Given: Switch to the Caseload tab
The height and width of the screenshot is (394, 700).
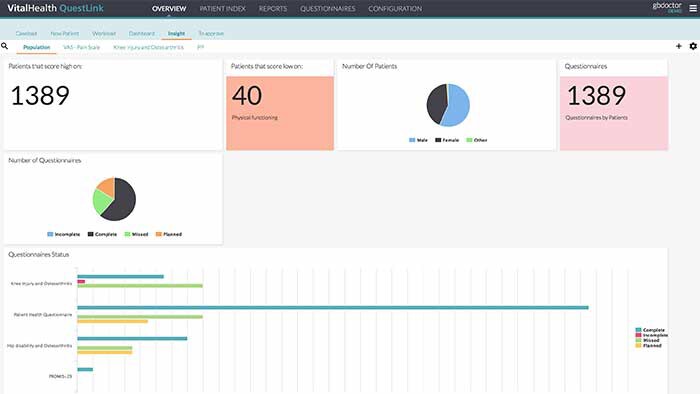Looking at the screenshot, I should click(x=26, y=33).
